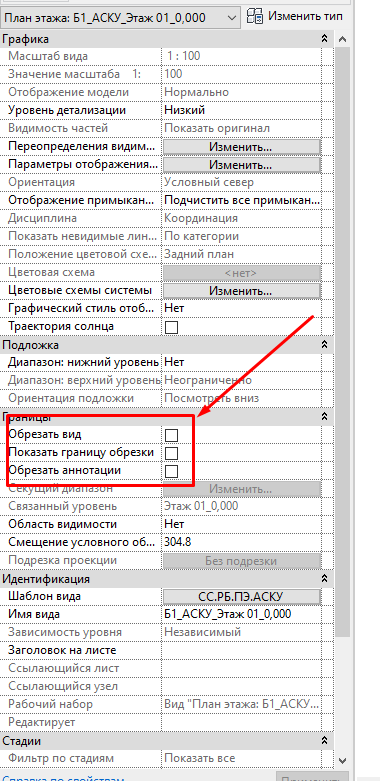This screenshot has width=380, height=781.
Task: Toggle the Траектория солнца checkbox
Action: click(171, 327)
